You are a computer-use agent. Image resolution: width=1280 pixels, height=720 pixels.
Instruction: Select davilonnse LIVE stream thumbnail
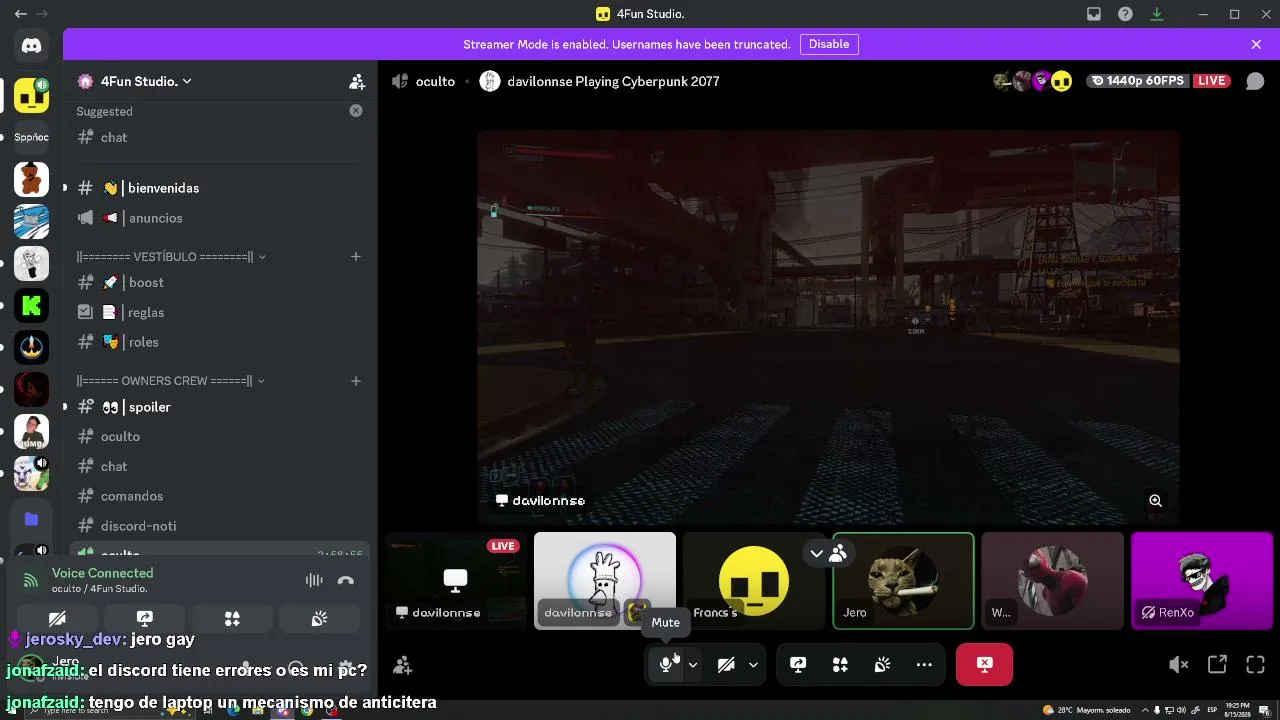pos(456,581)
